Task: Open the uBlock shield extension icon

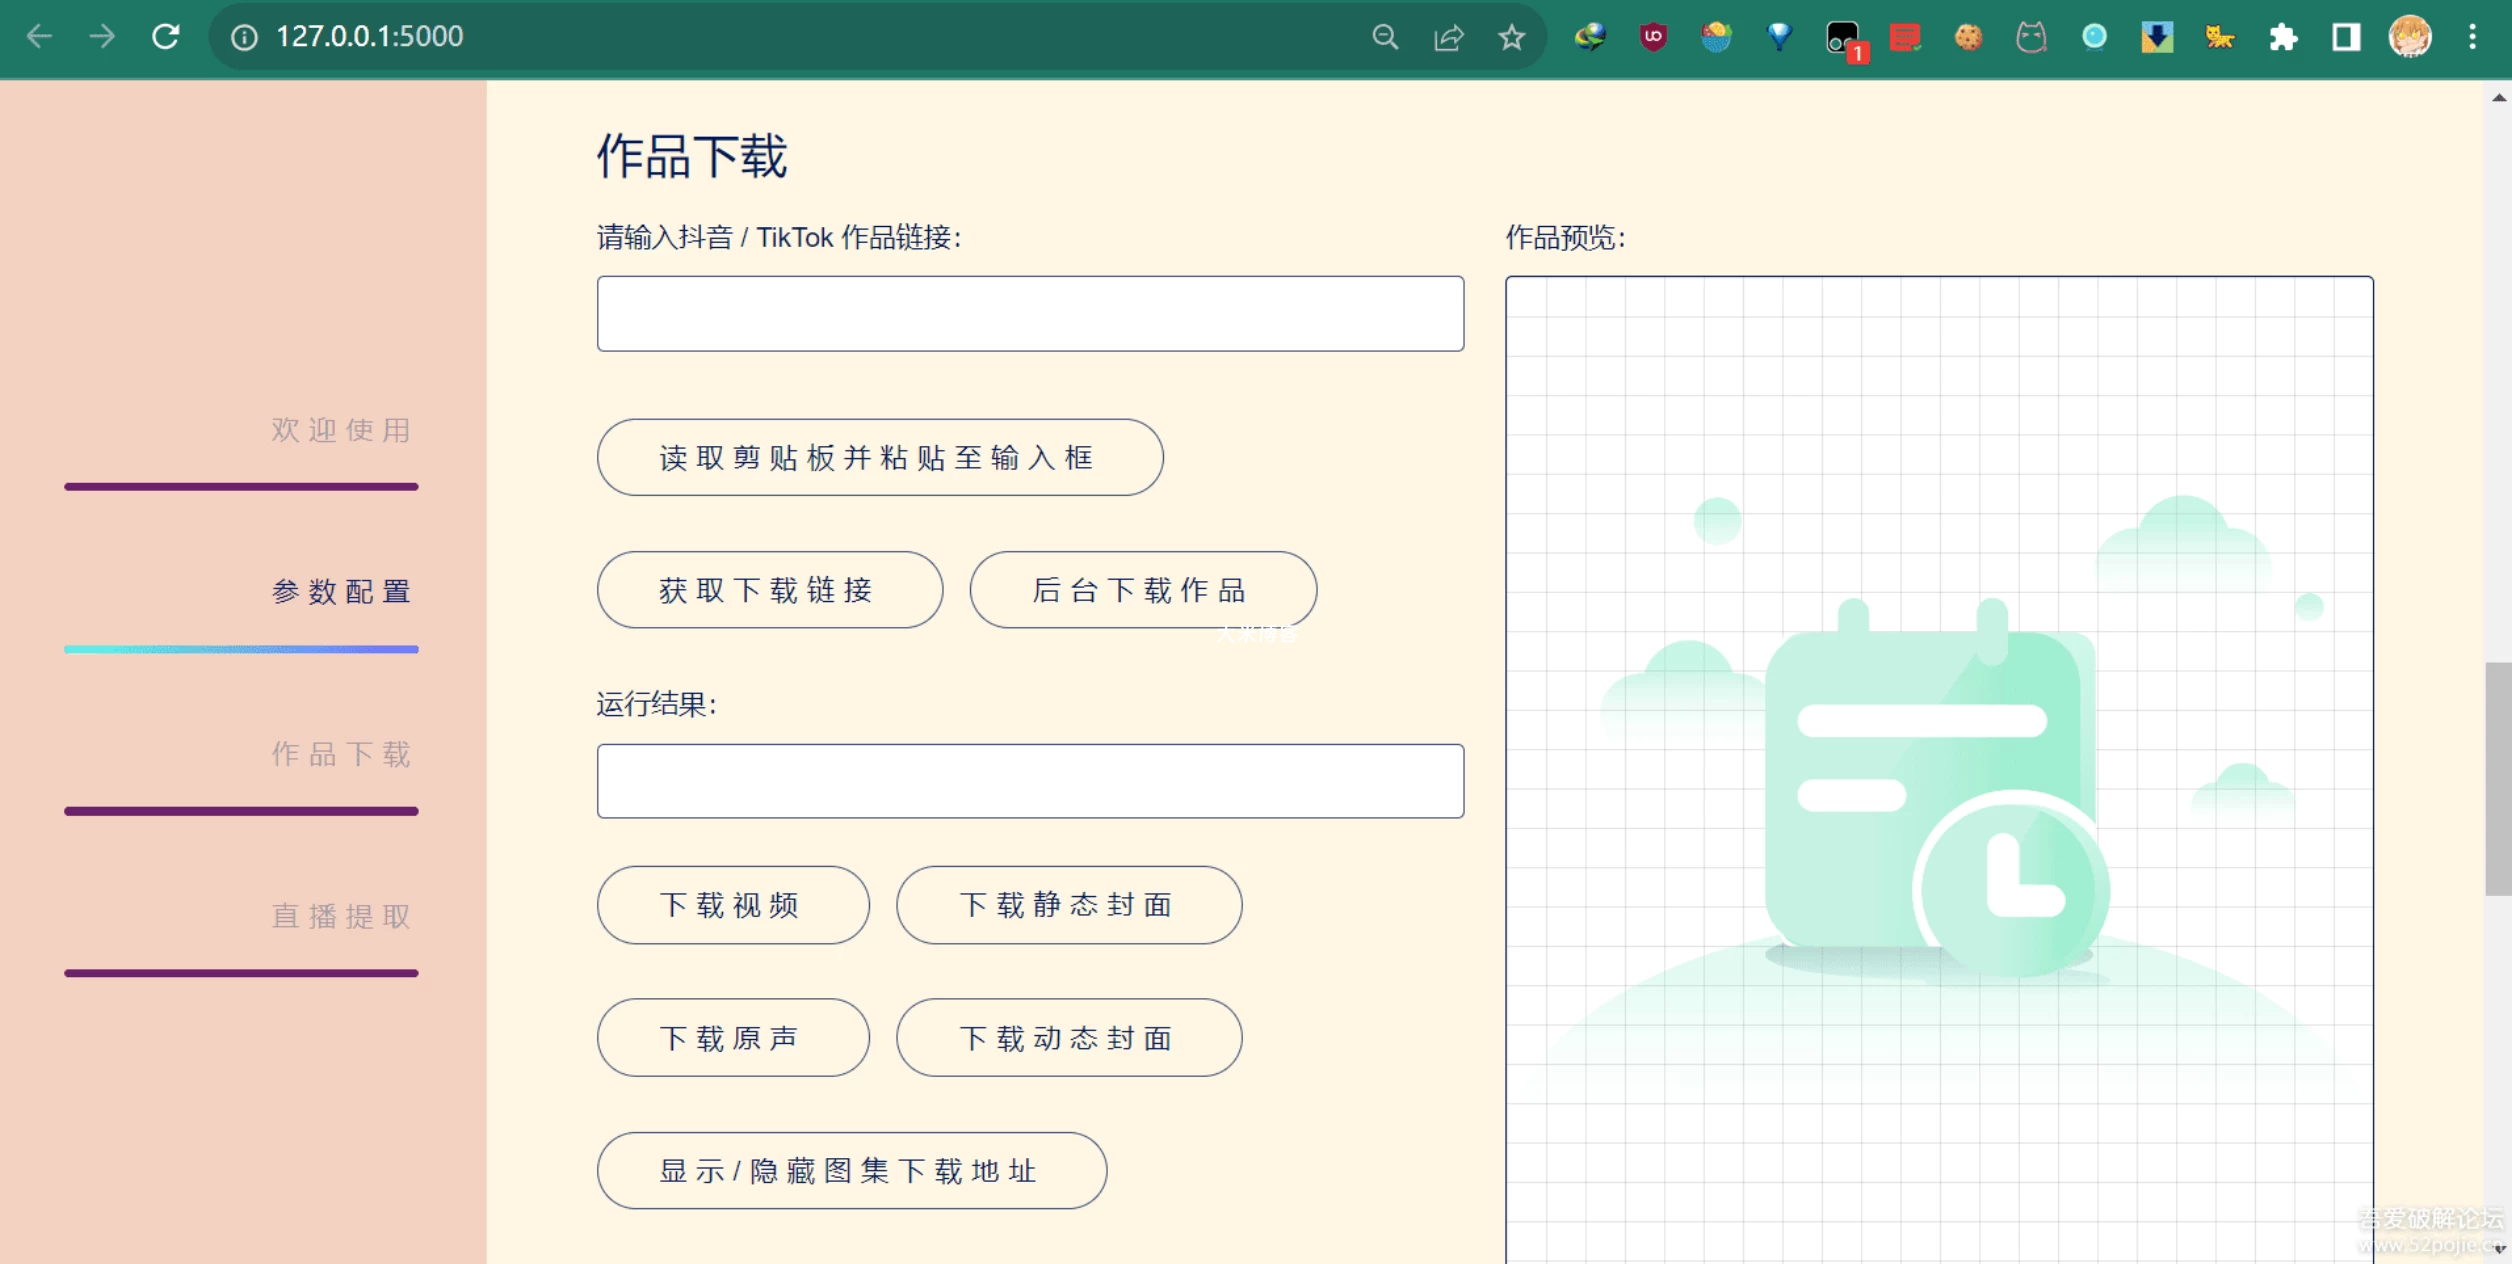Action: coord(1653,38)
